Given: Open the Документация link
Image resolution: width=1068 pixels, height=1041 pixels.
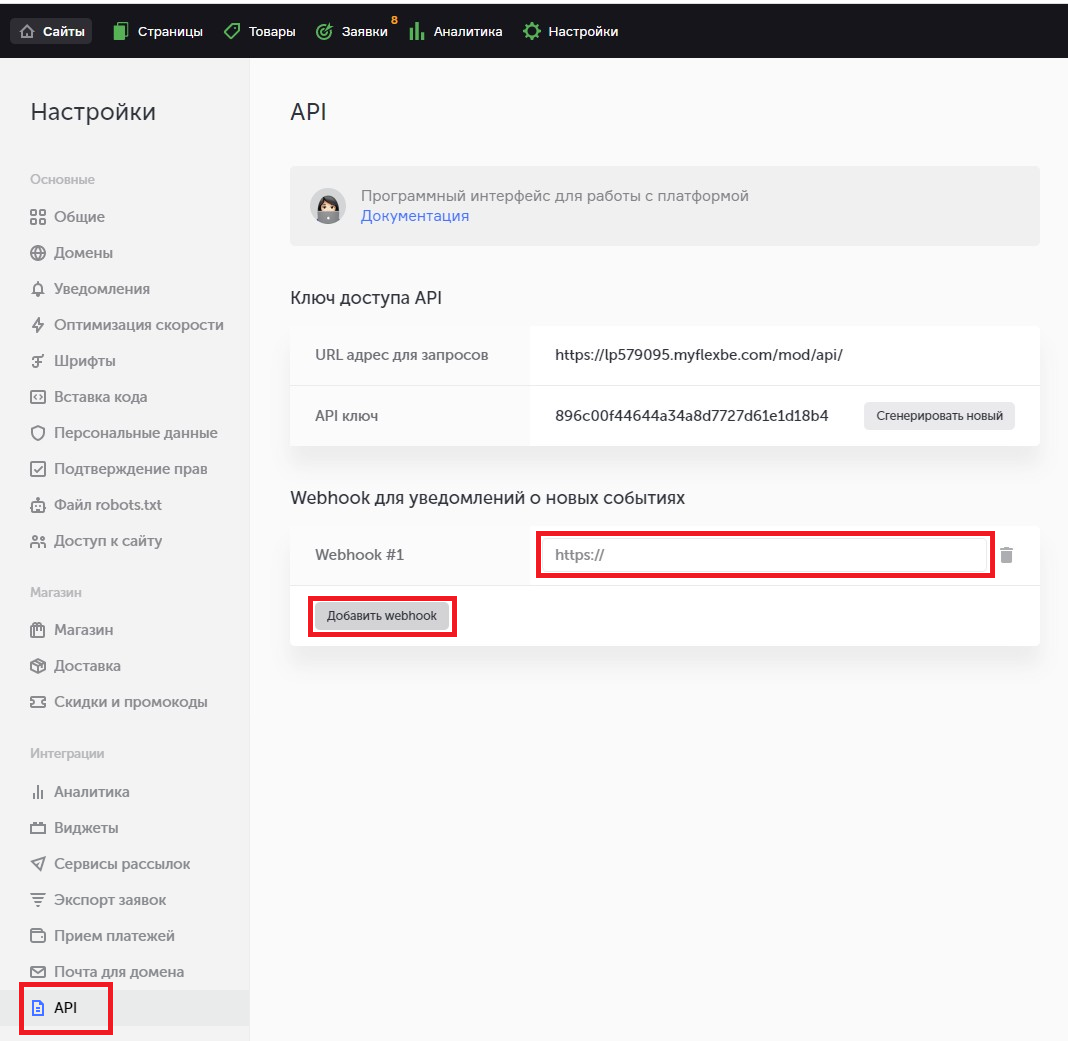Looking at the screenshot, I should pyautogui.click(x=415, y=215).
